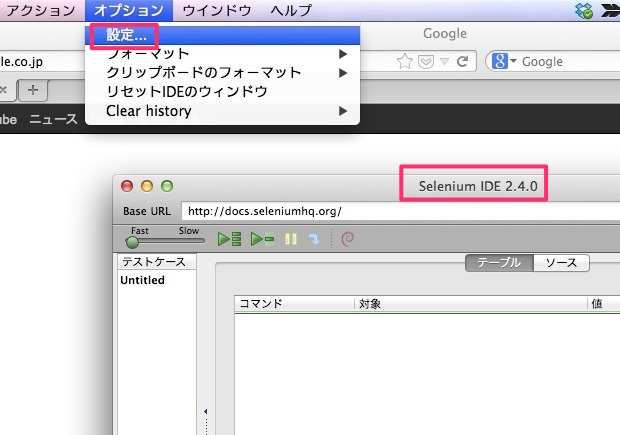Minimize the Selenium IDE window

tap(147, 186)
